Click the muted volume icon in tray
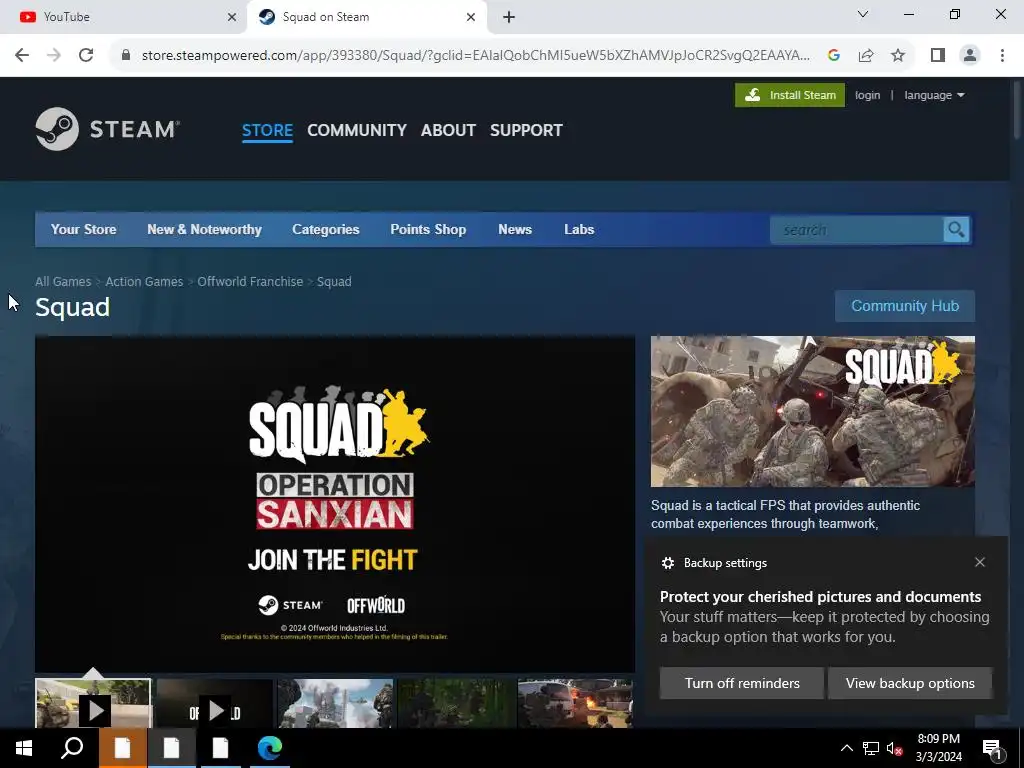This screenshot has height=768, width=1024. click(895, 748)
